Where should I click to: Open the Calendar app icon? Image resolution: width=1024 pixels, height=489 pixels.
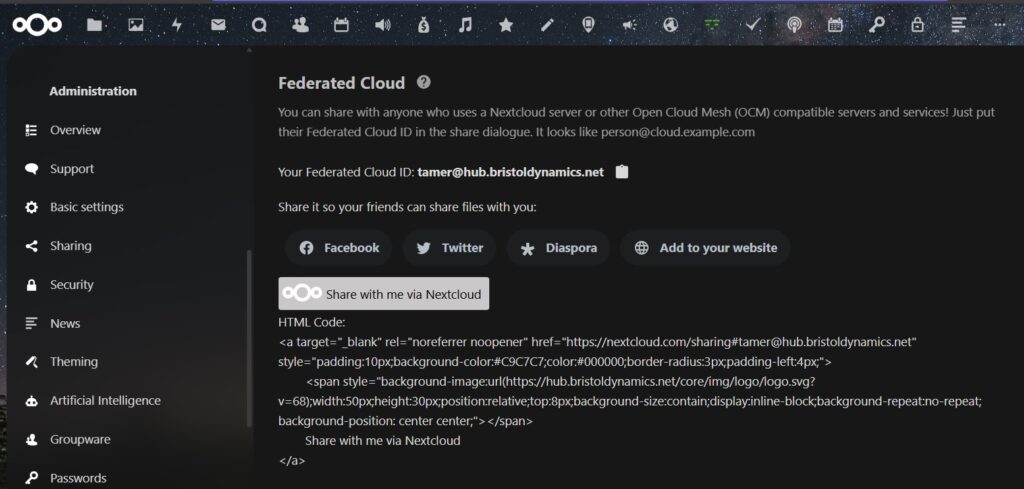(342, 25)
